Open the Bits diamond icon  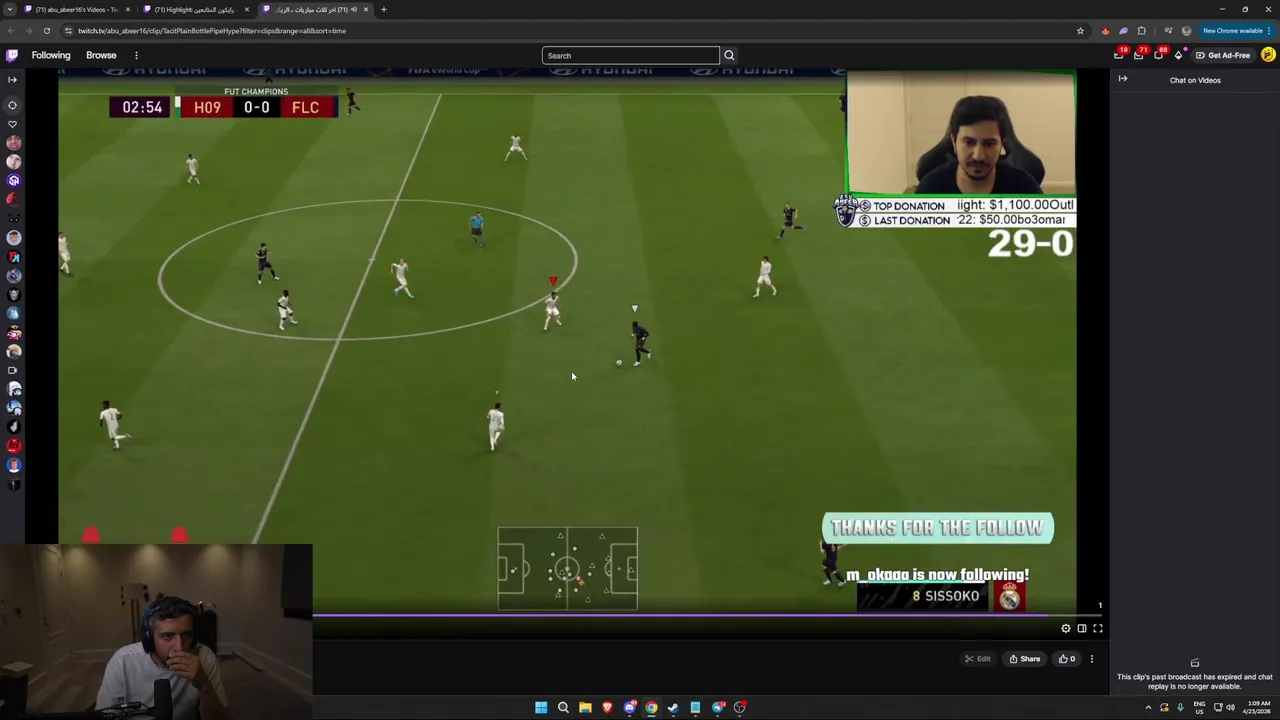[x=1178, y=55]
